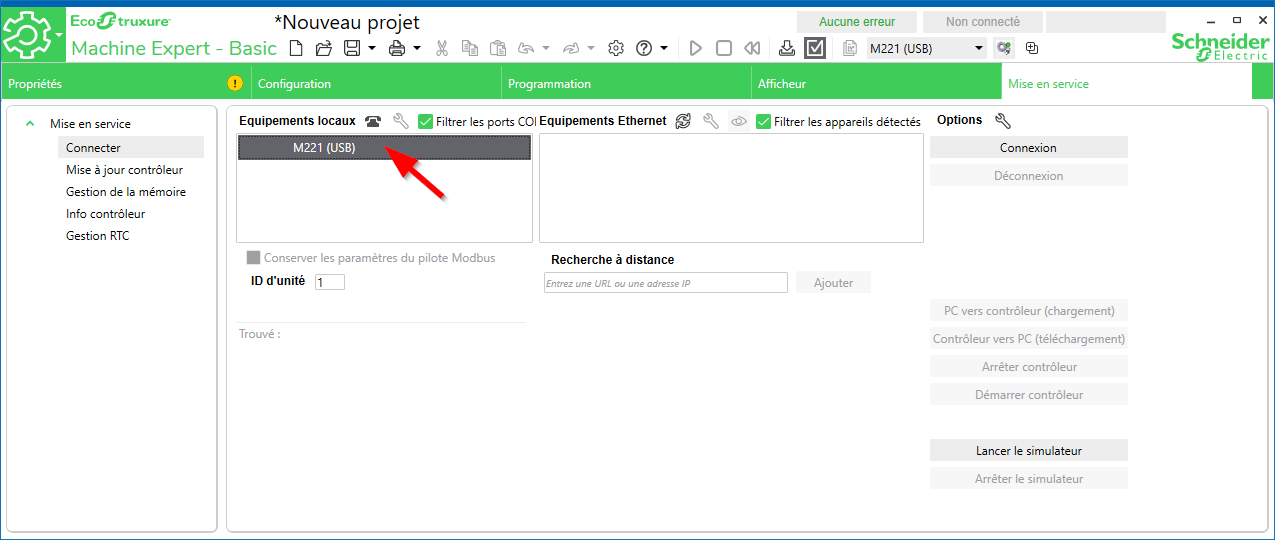Create a new project file
Viewport: 1275px width, 540px height.
pos(295,48)
